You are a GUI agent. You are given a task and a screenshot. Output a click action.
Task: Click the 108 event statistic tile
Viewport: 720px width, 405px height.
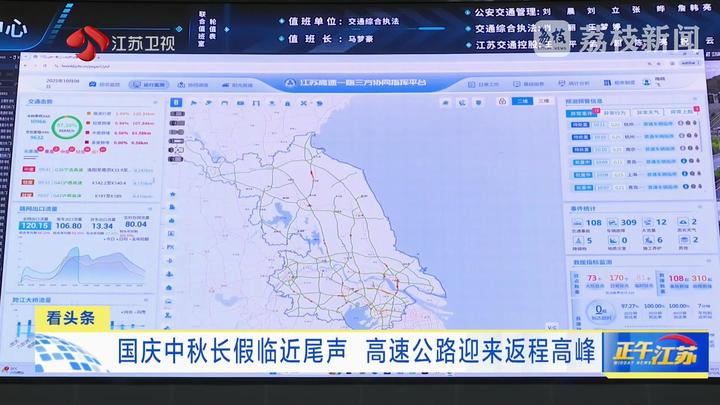coord(594,222)
